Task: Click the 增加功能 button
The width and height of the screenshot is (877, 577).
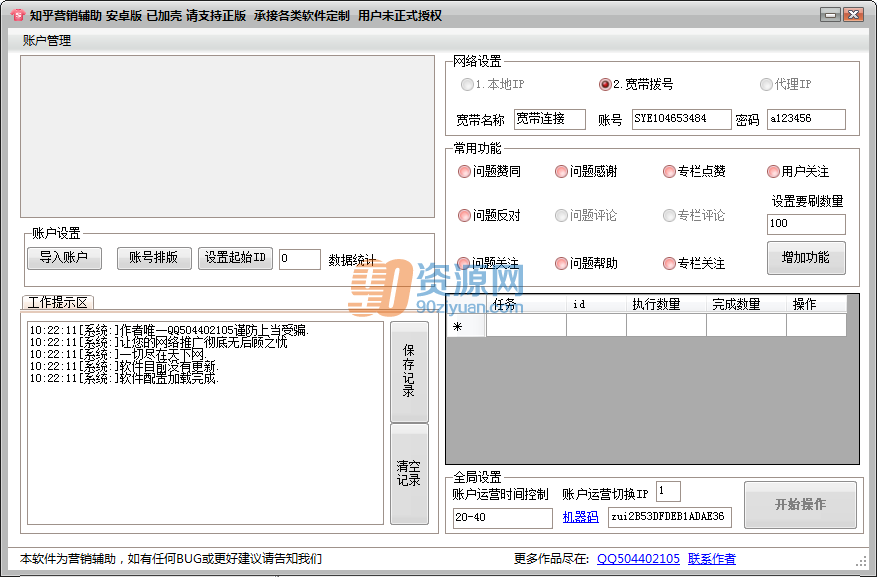Action: (x=806, y=258)
